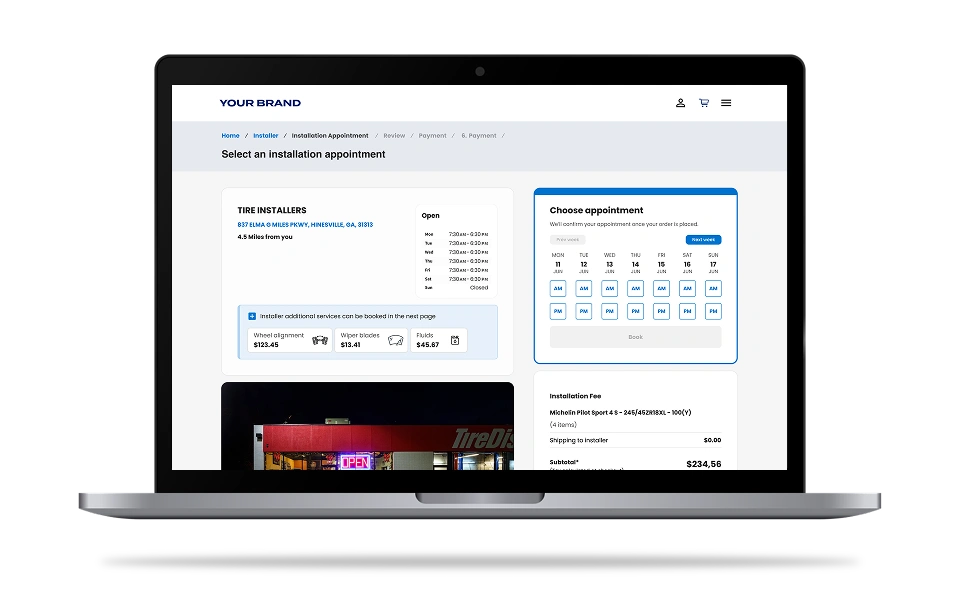This screenshot has width=960, height=607.
Task: Click the blue plus info icon
Action: coord(252,316)
